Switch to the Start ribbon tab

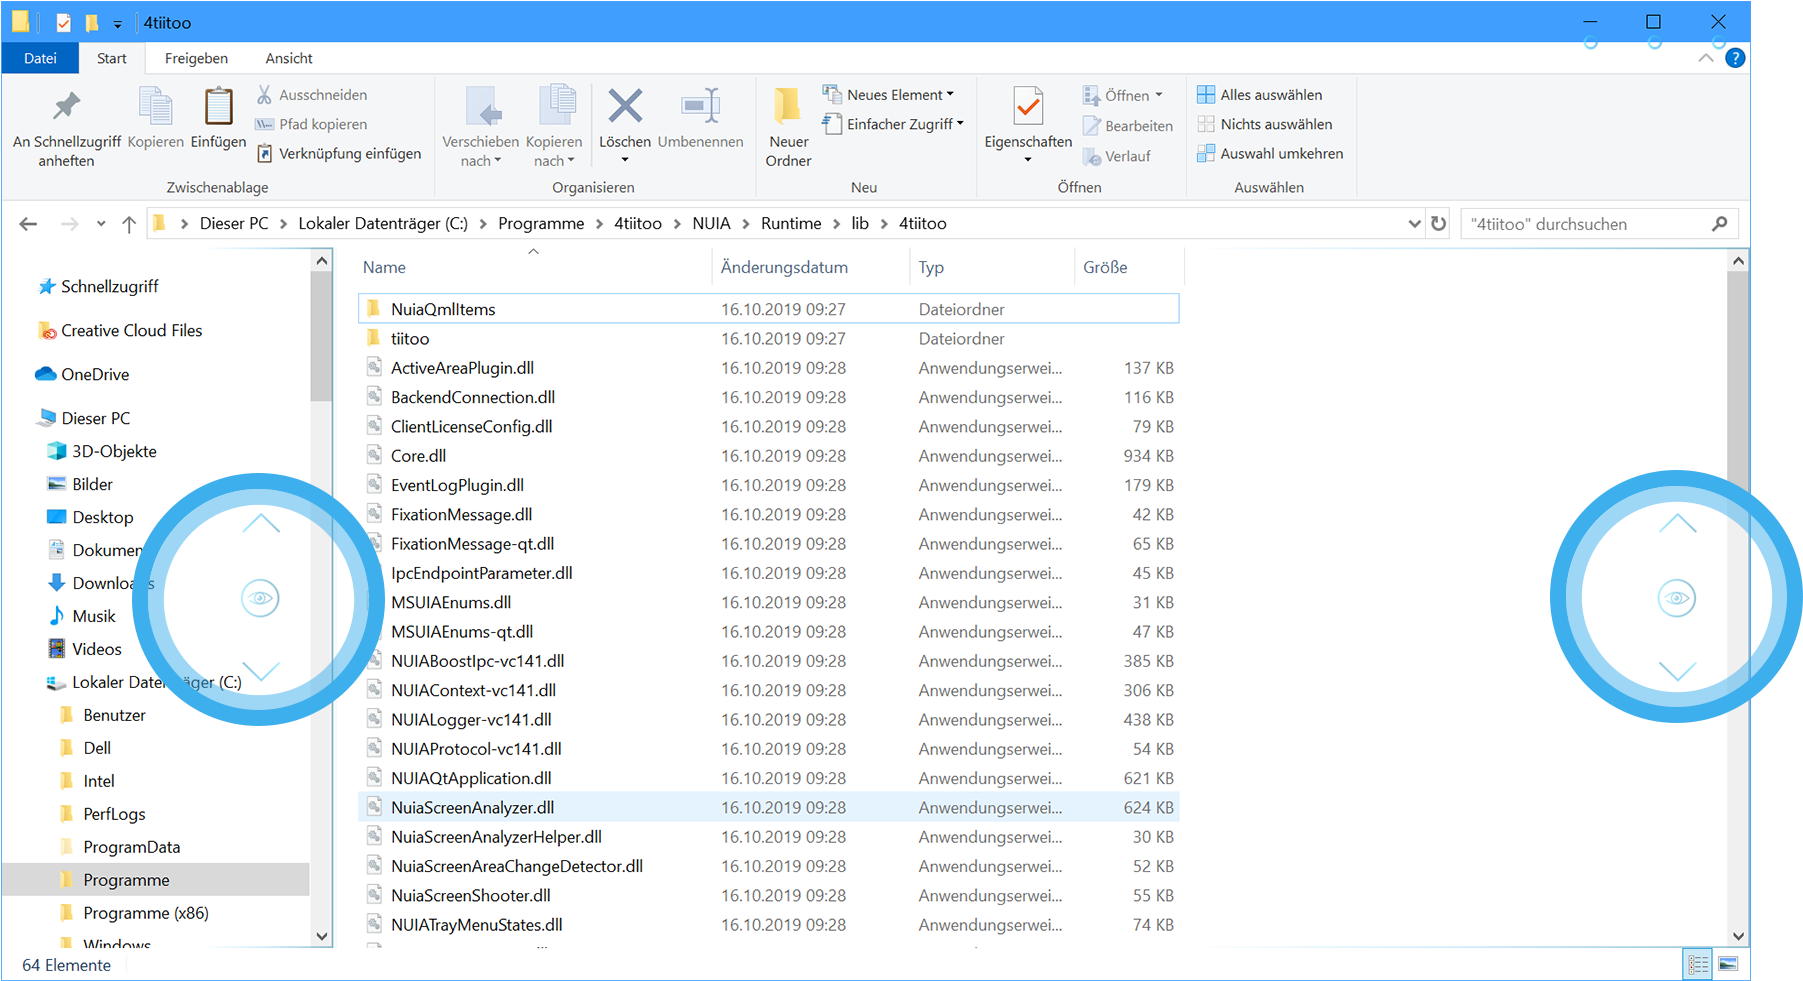point(112,58)
